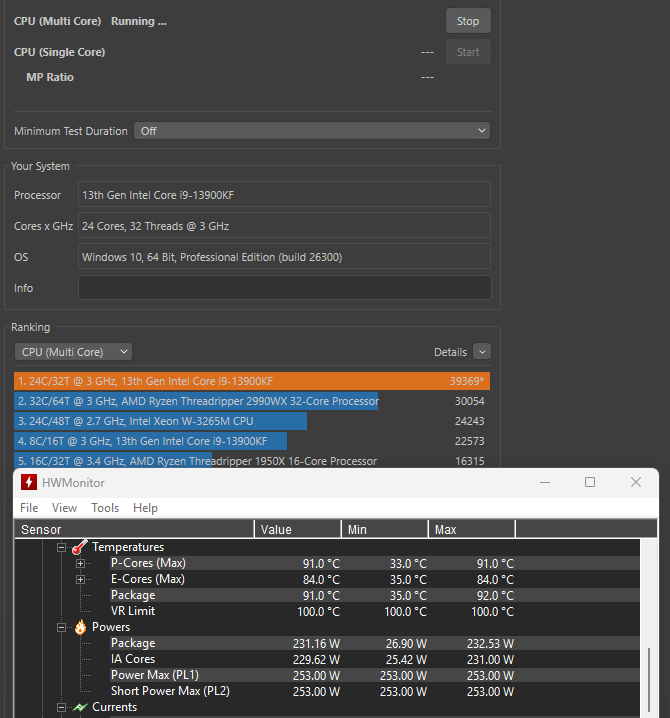Click the flame Powers icon

pyautogui.click(x=80, y=627)
